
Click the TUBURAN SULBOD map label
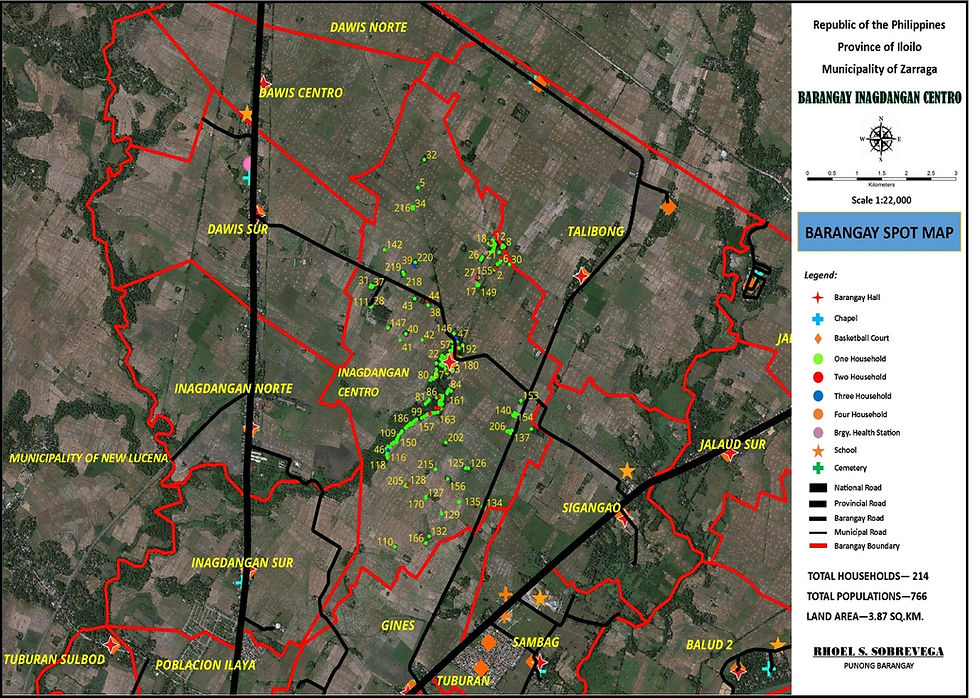click(54, 659)
